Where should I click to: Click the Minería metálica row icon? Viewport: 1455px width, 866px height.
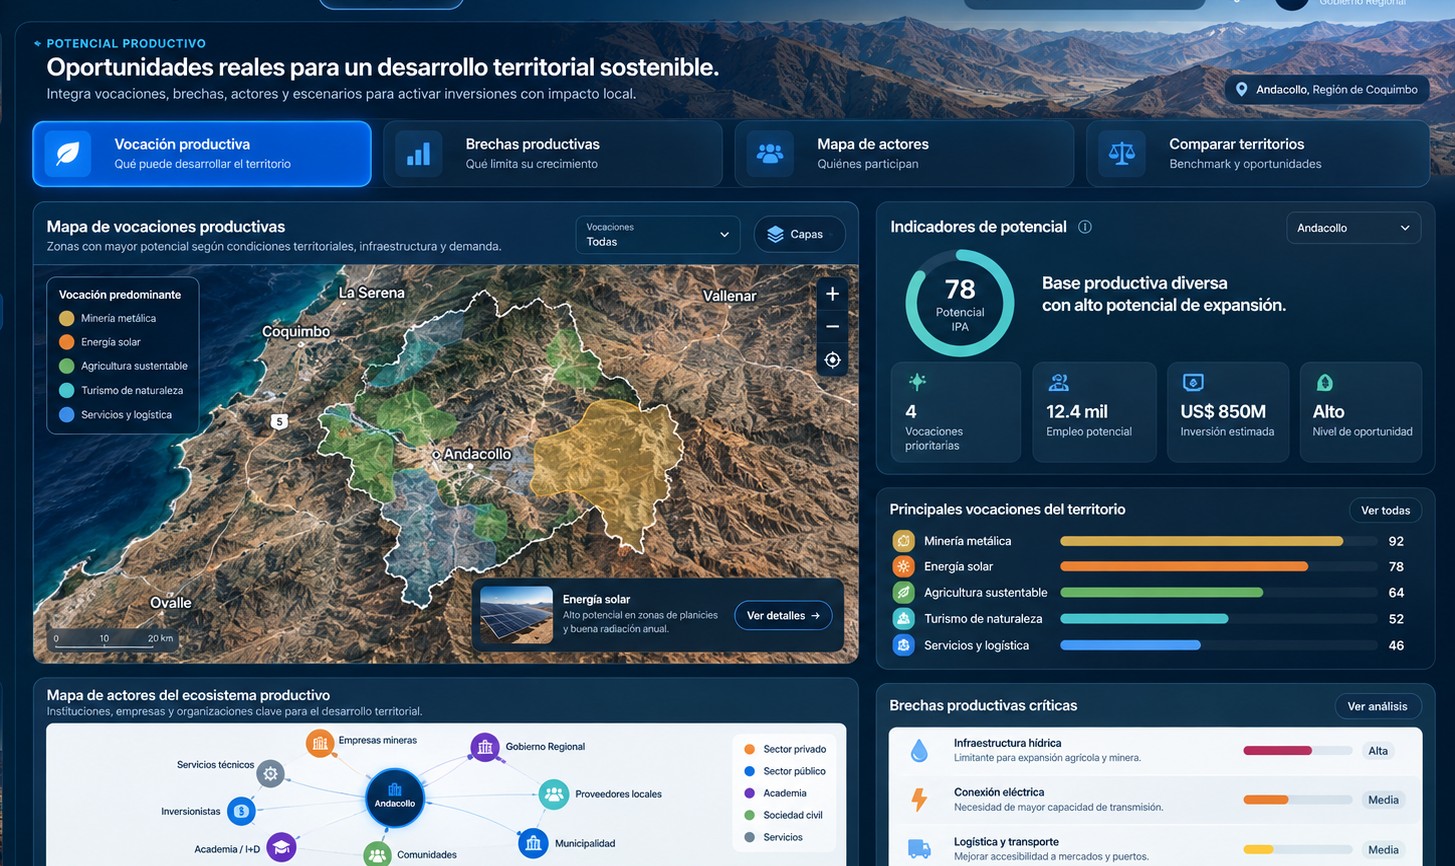point(904,541)
